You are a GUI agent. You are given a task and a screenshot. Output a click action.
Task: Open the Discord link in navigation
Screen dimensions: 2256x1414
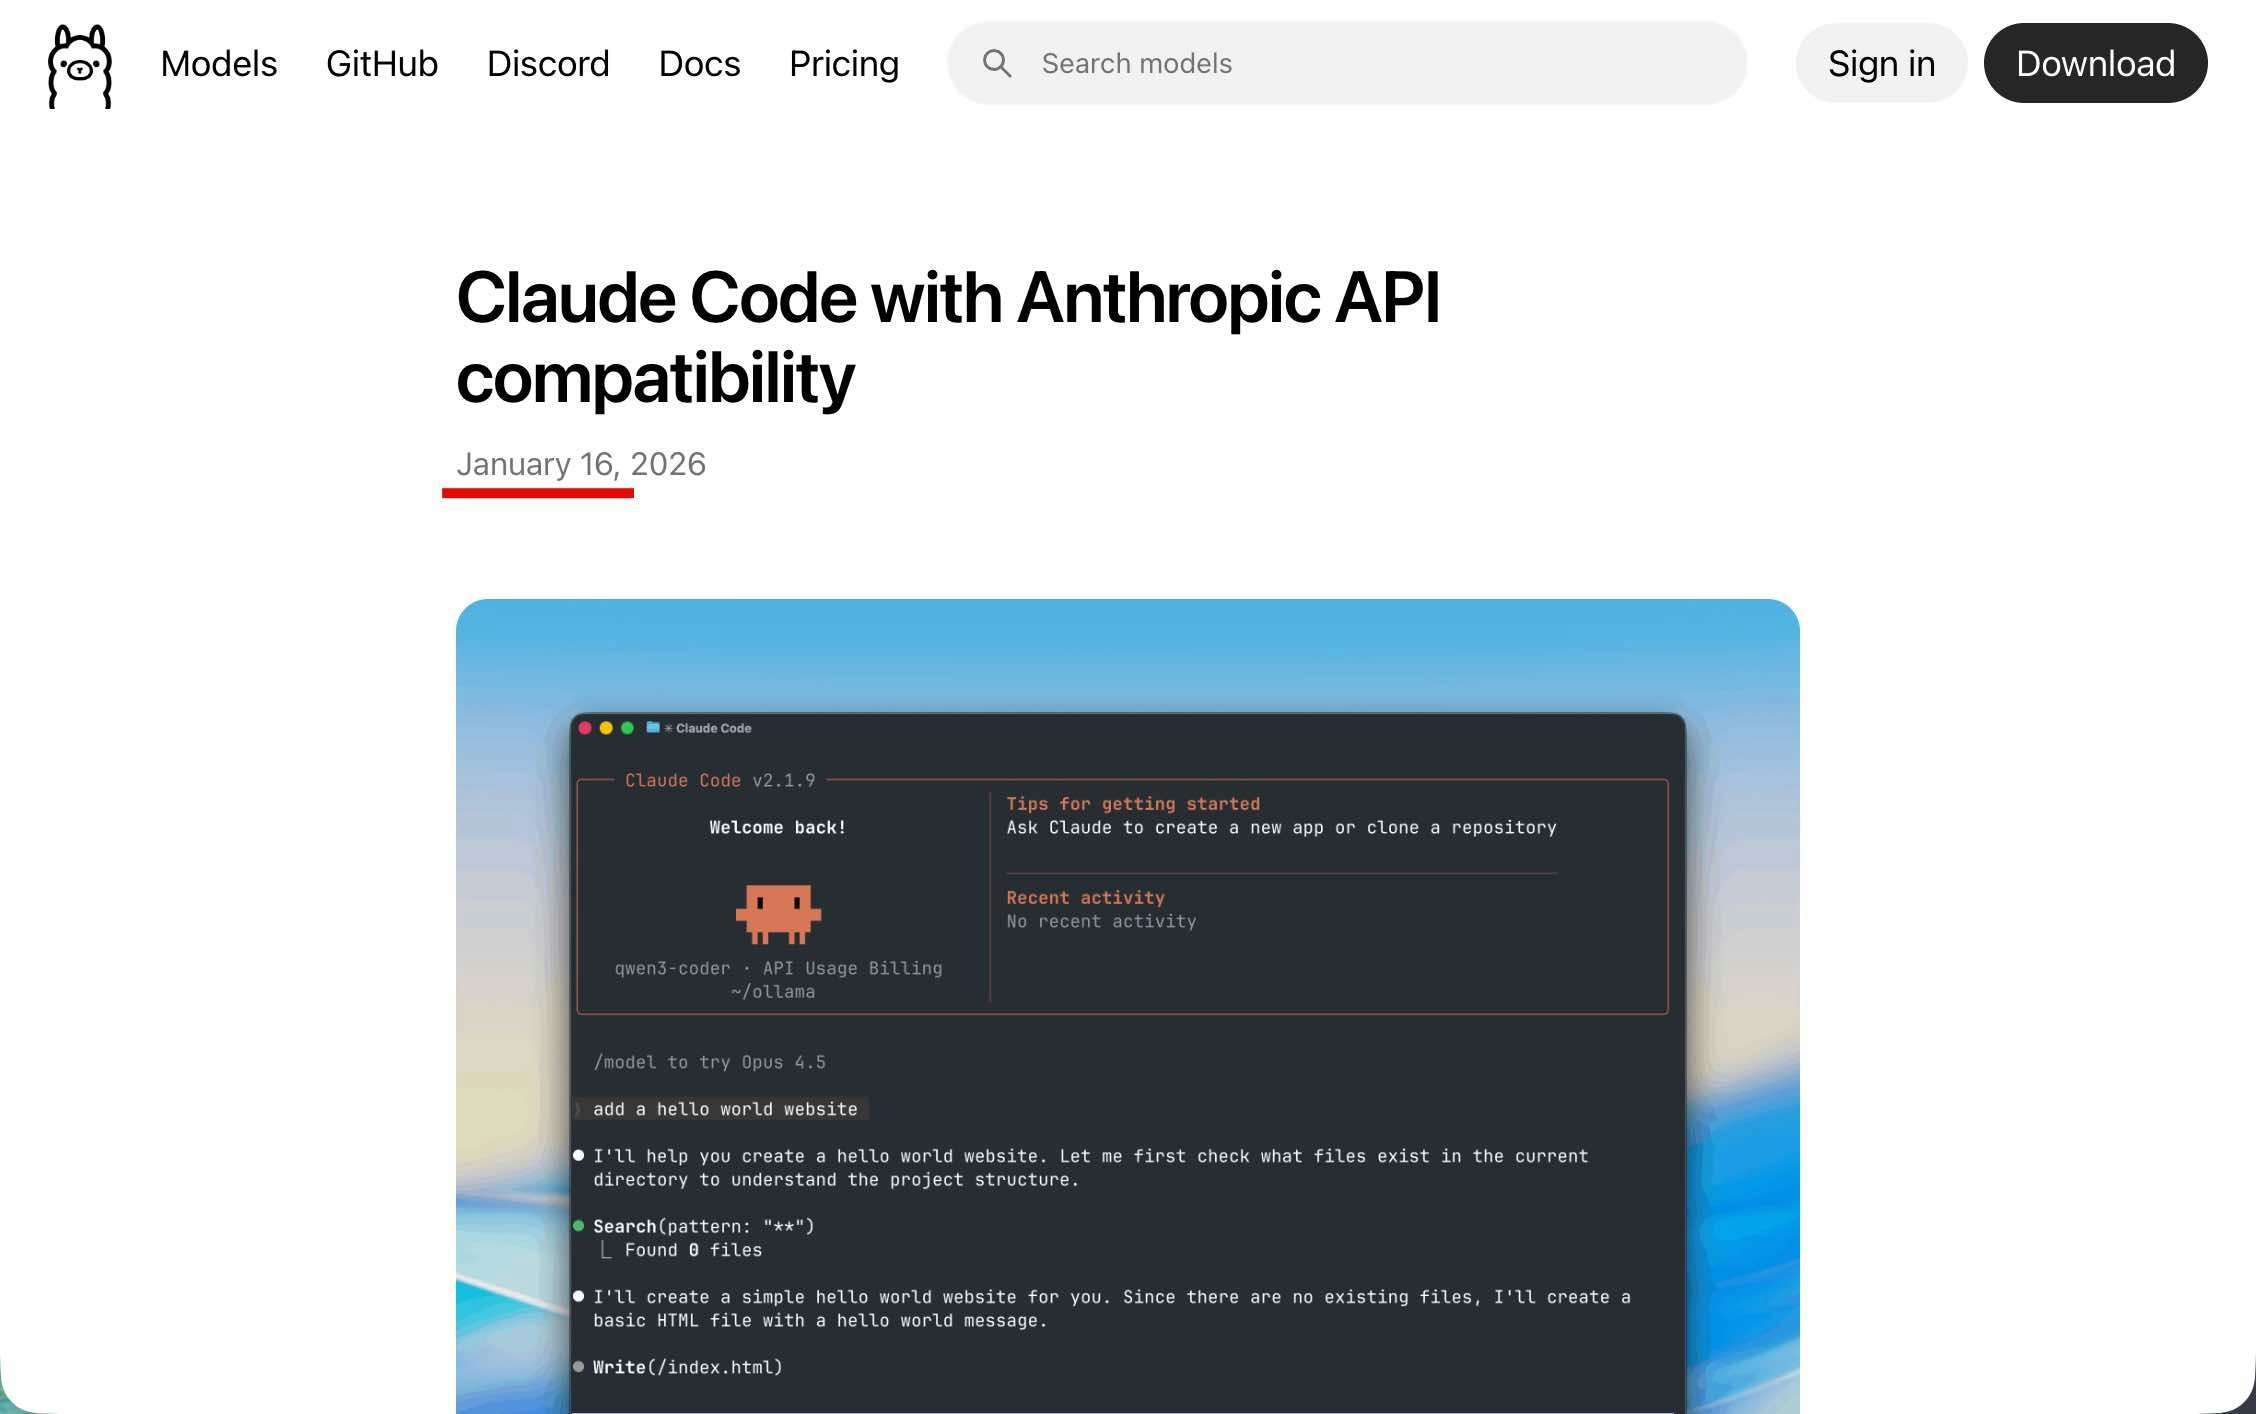click(548, 63)
